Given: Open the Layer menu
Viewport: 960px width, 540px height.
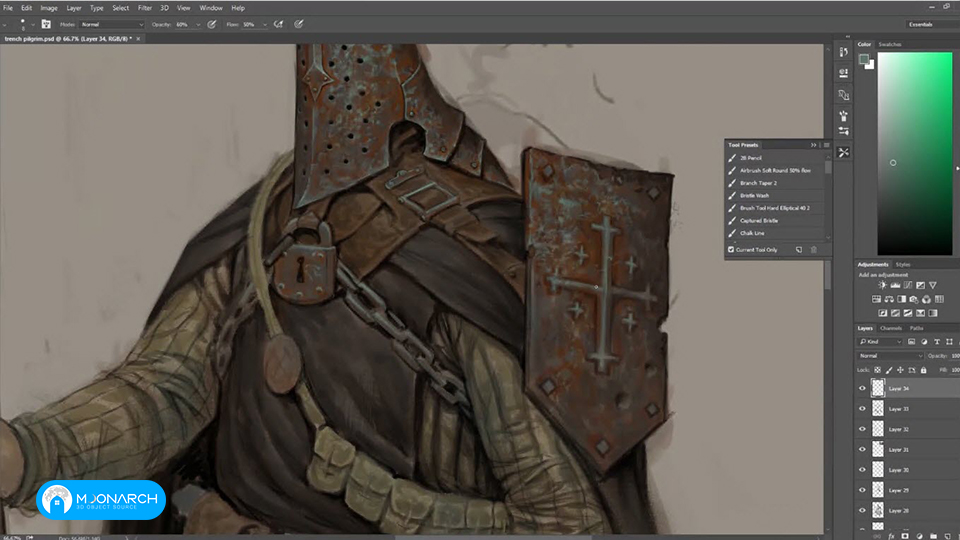Looking at the screenshot, I should pos(74,8).
